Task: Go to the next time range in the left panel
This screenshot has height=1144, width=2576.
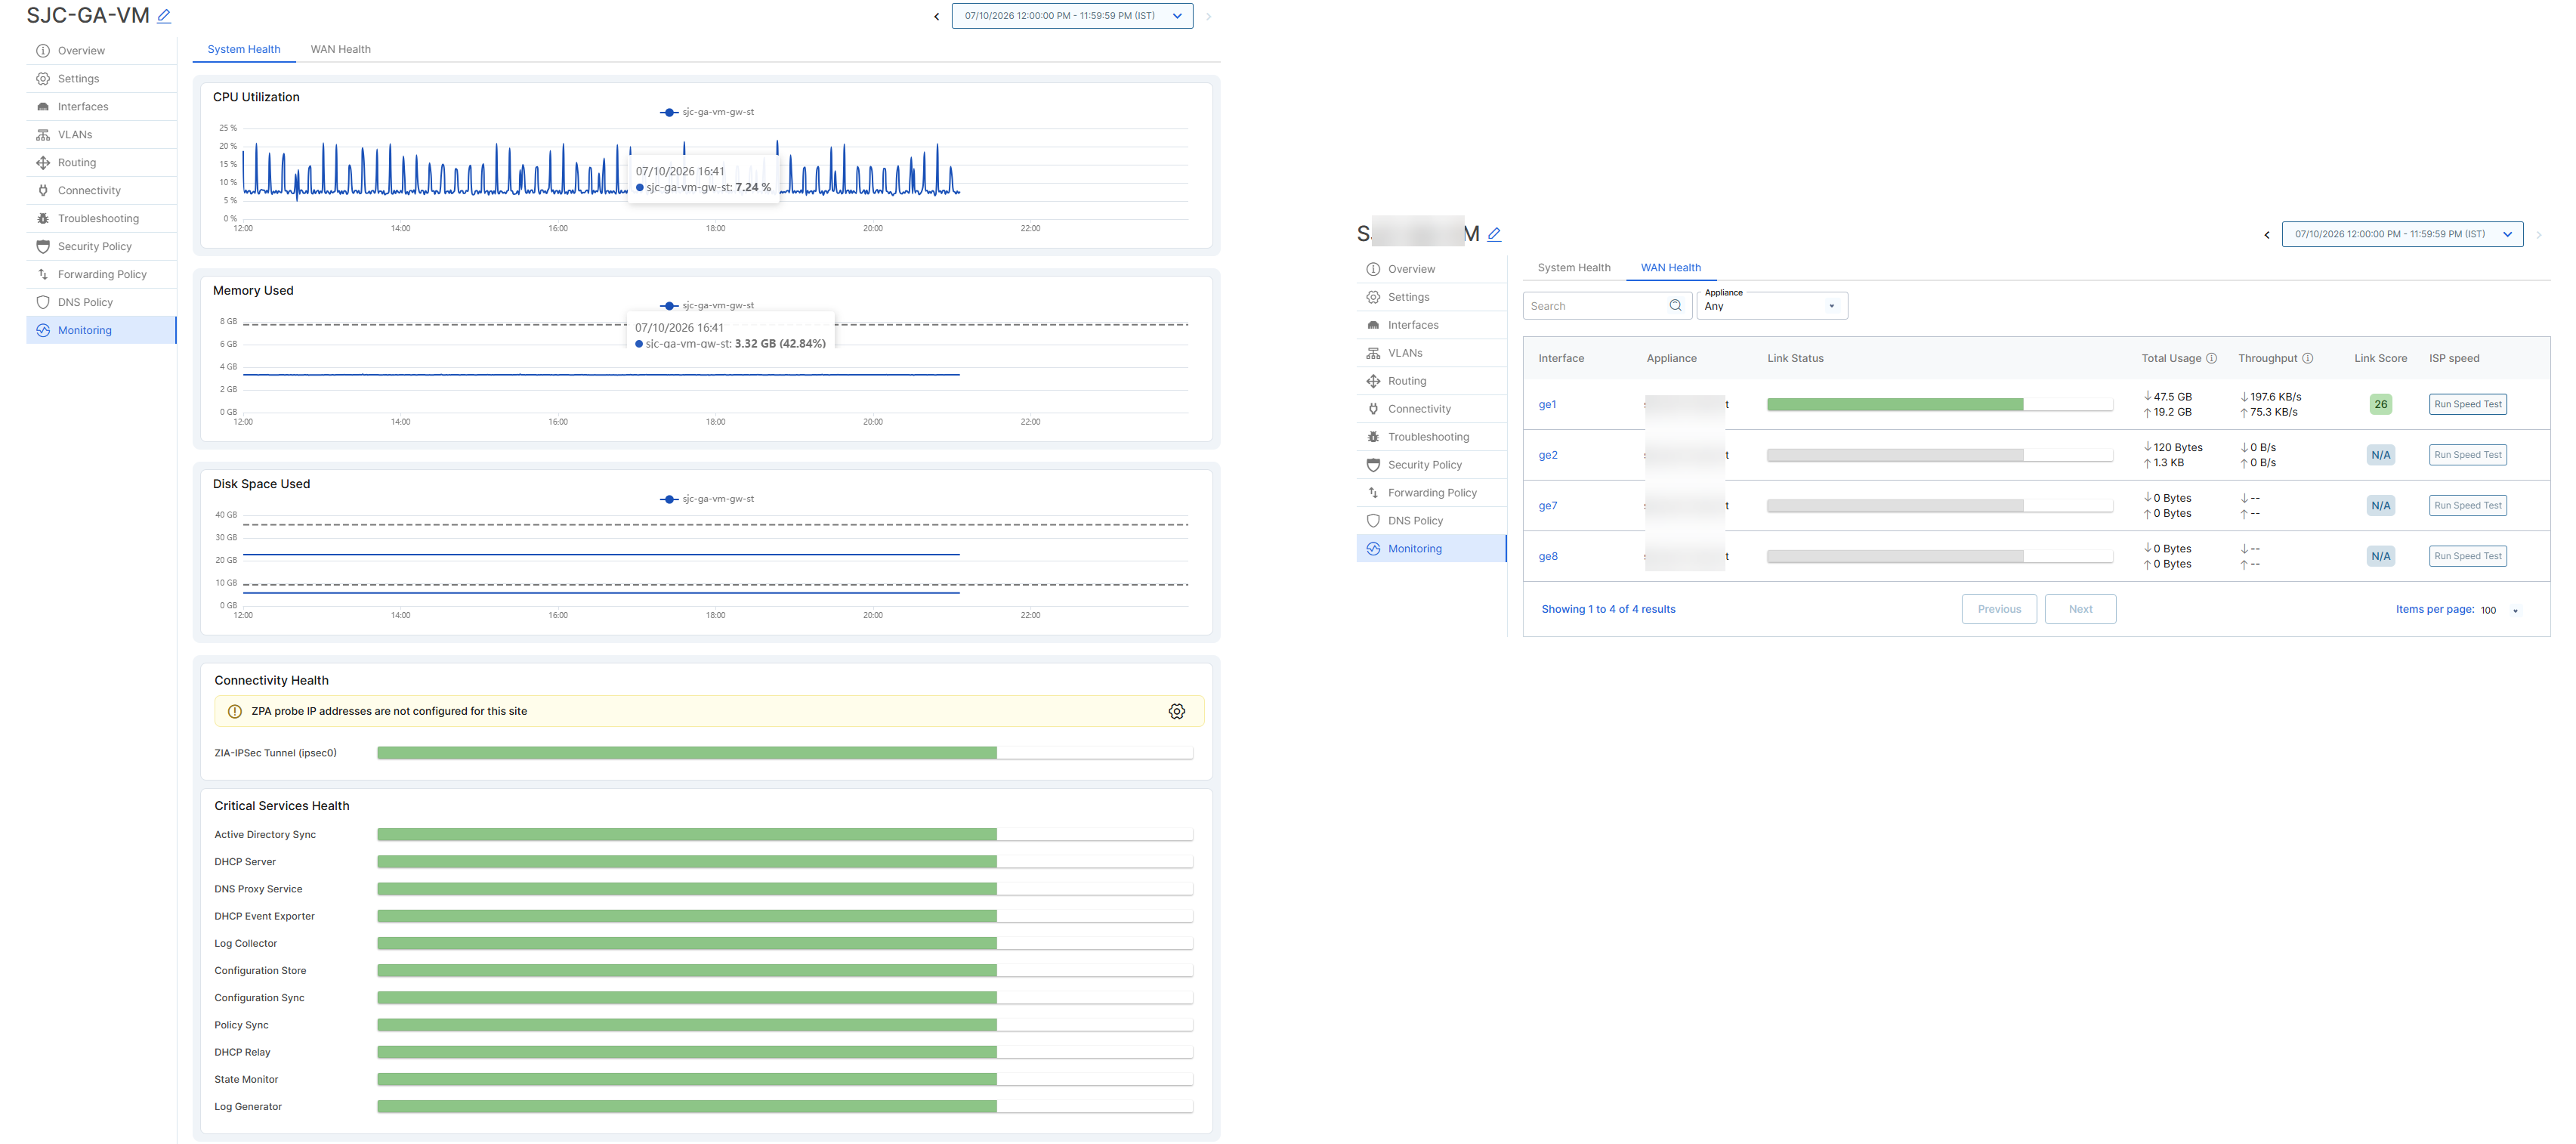Action: [1208, 16]
